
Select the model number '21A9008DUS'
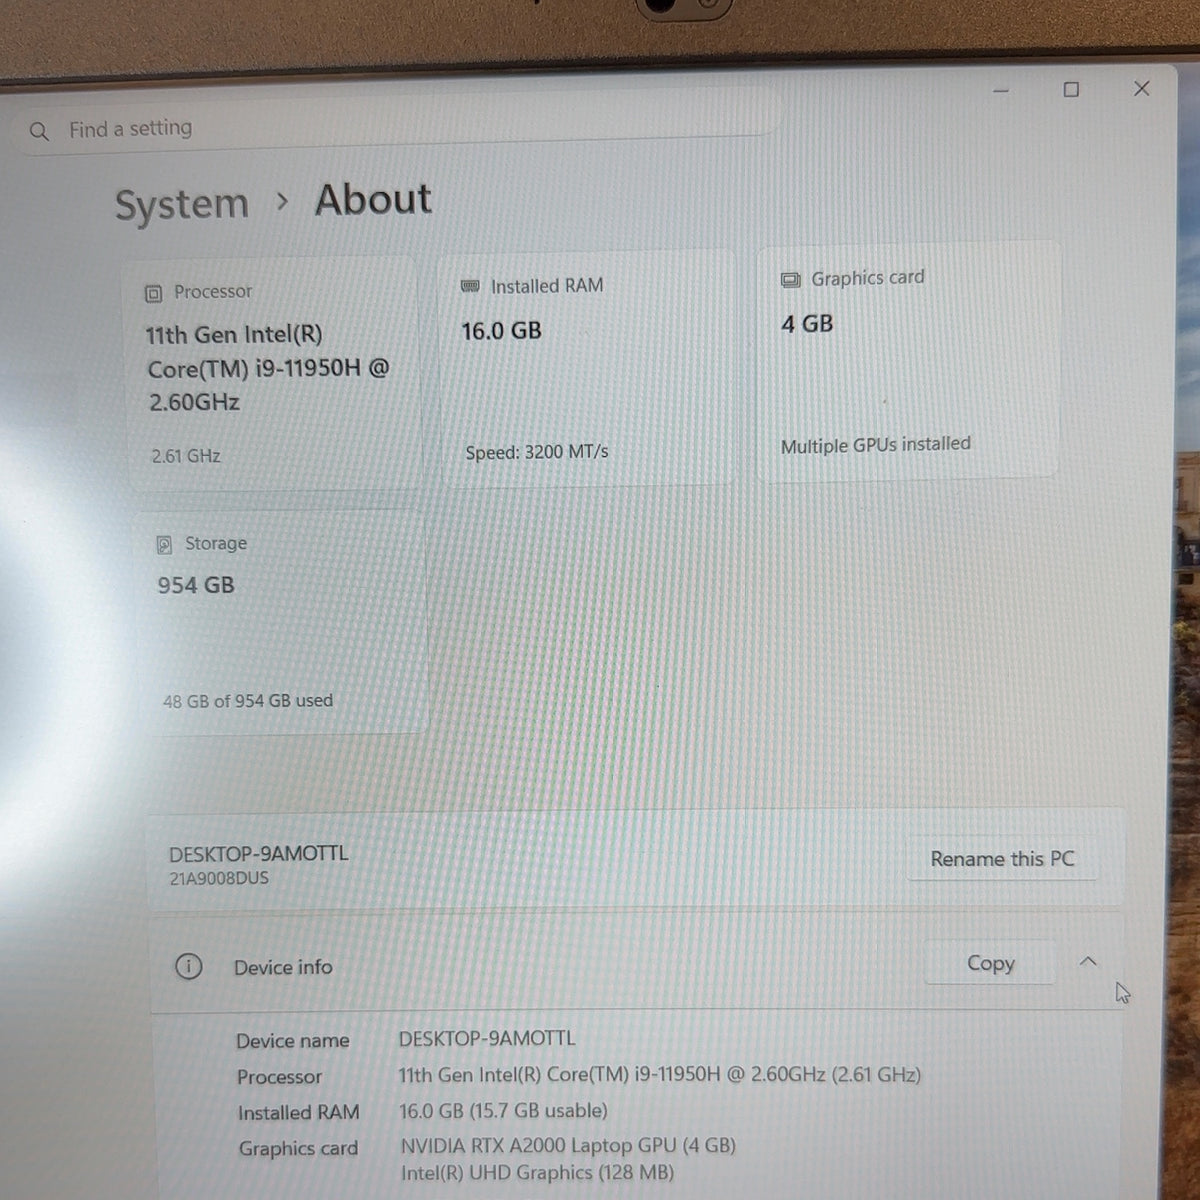click(219, 879)
